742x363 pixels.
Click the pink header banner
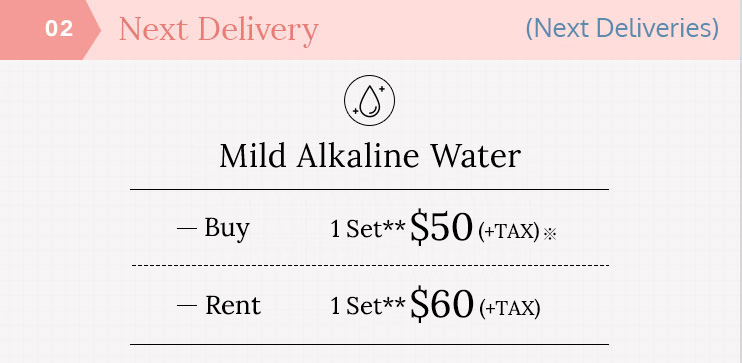pyautogui.click(x=371, y=30)
